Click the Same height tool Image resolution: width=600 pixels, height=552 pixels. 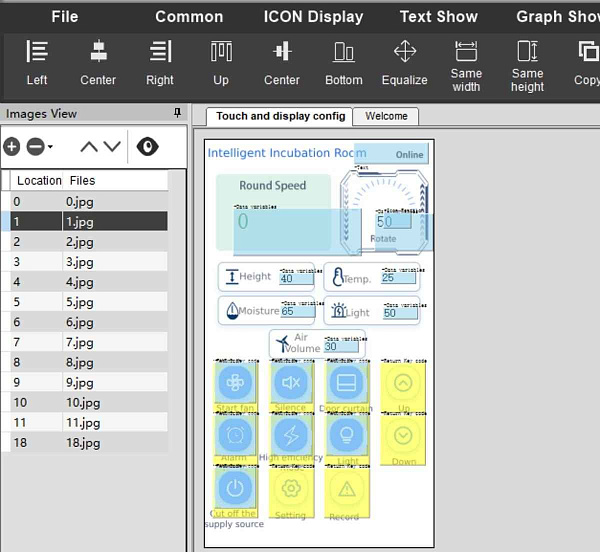527,62
